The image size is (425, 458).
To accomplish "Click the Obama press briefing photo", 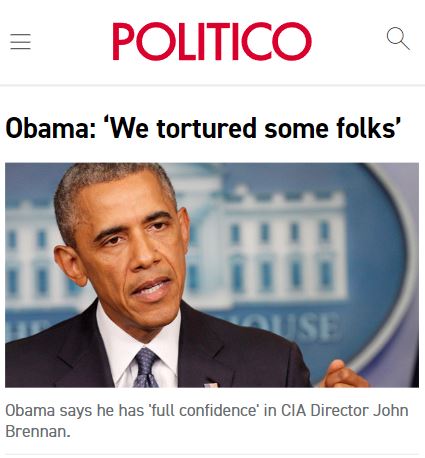I will (x=212, y=275).
